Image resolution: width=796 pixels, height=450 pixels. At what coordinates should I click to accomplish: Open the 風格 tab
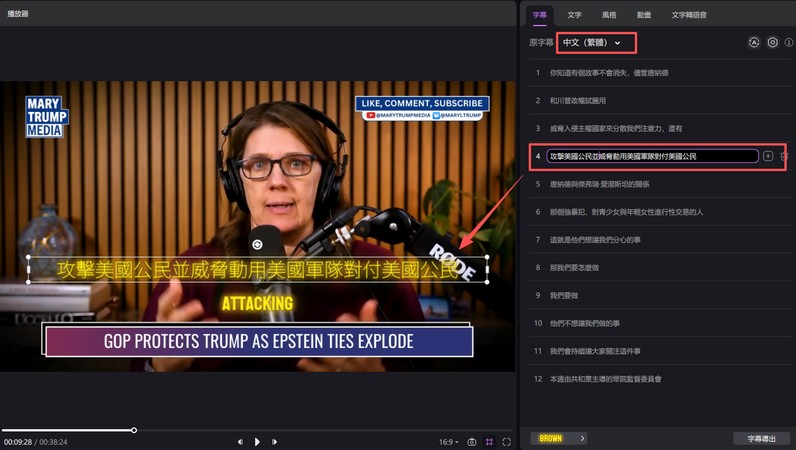[x=609, y=15]
